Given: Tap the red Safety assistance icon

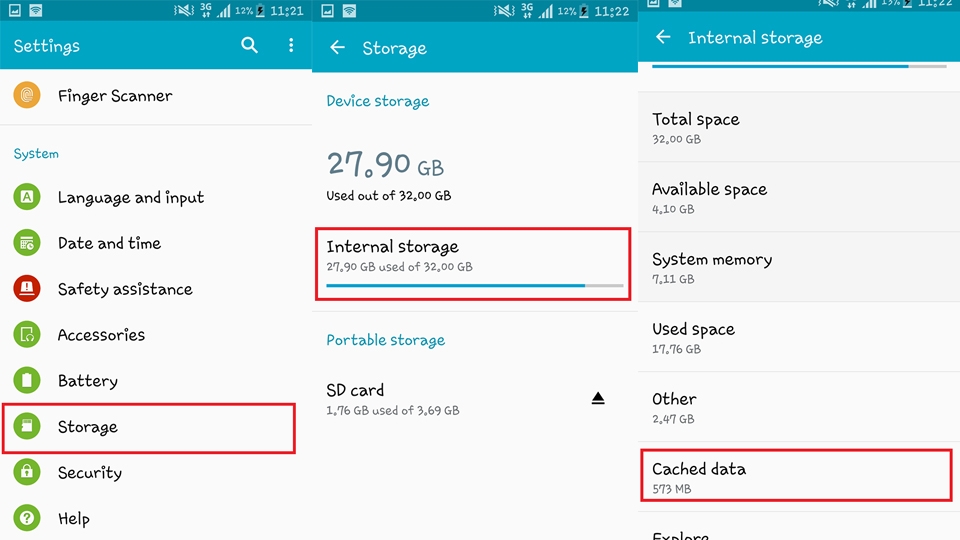Looking at the screenshot, I should point(27,288).
